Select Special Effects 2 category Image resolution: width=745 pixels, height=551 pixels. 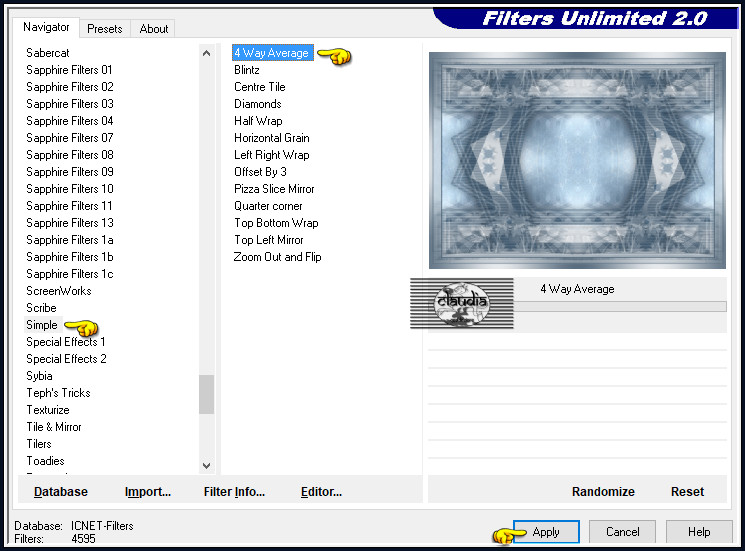pos(66,359)
